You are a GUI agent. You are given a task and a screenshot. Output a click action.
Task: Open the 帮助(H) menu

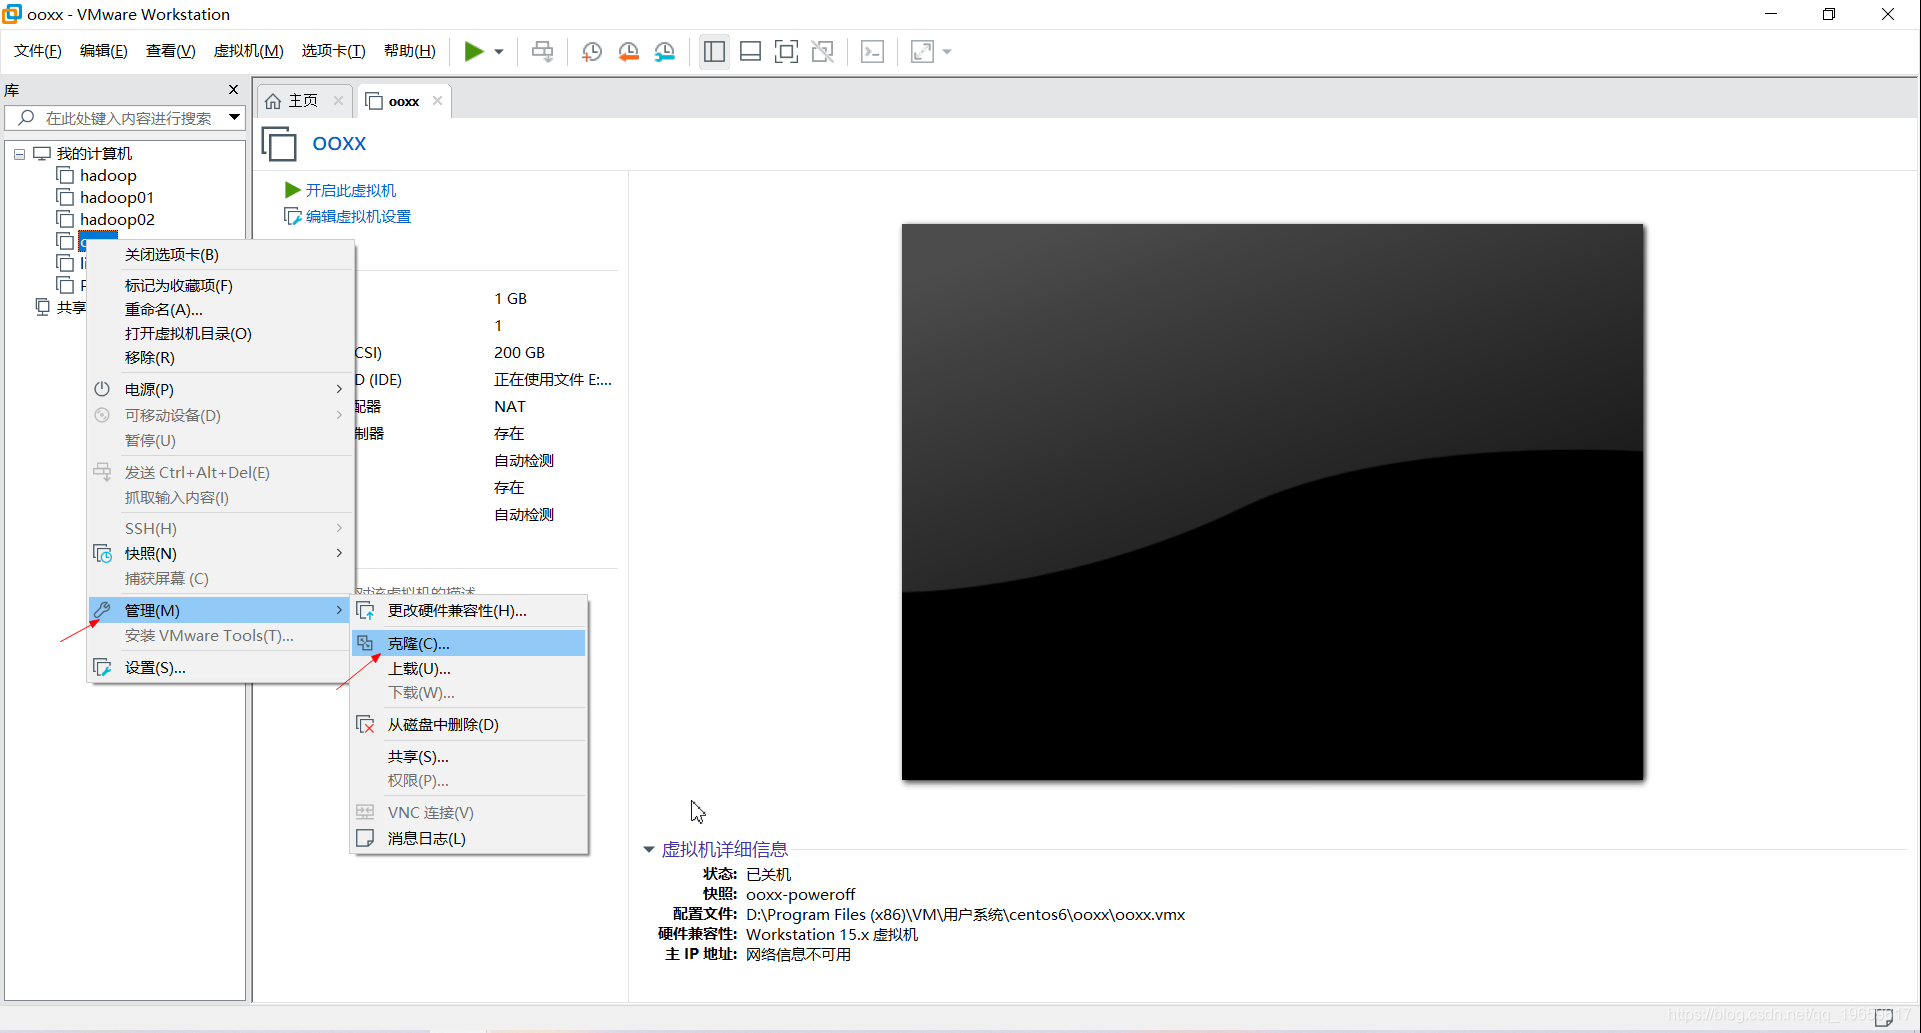click(410, 51)
